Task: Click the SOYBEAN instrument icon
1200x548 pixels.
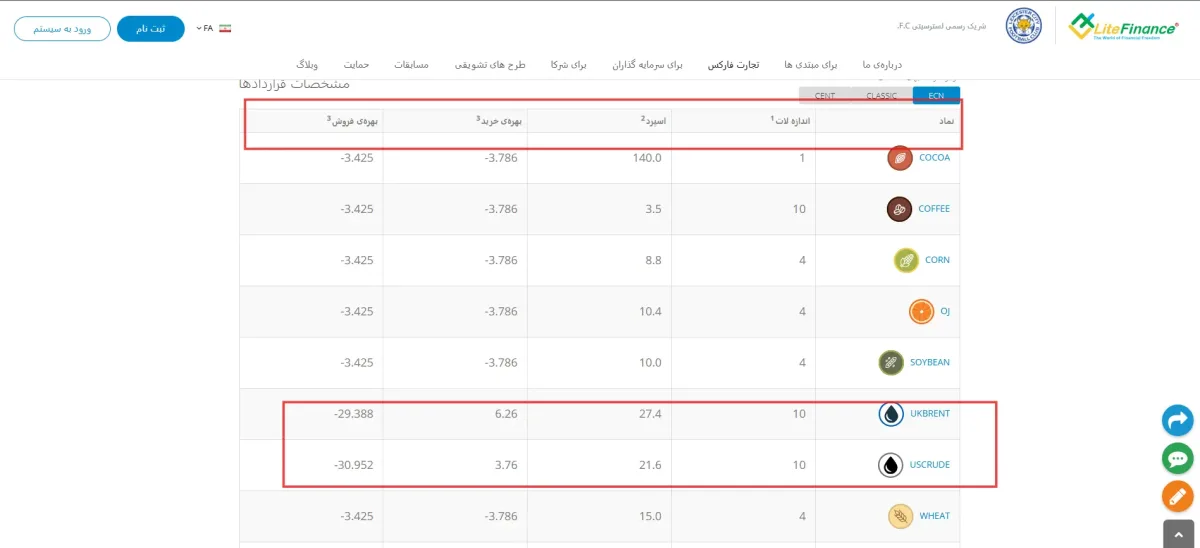Action: click(891, 362)
